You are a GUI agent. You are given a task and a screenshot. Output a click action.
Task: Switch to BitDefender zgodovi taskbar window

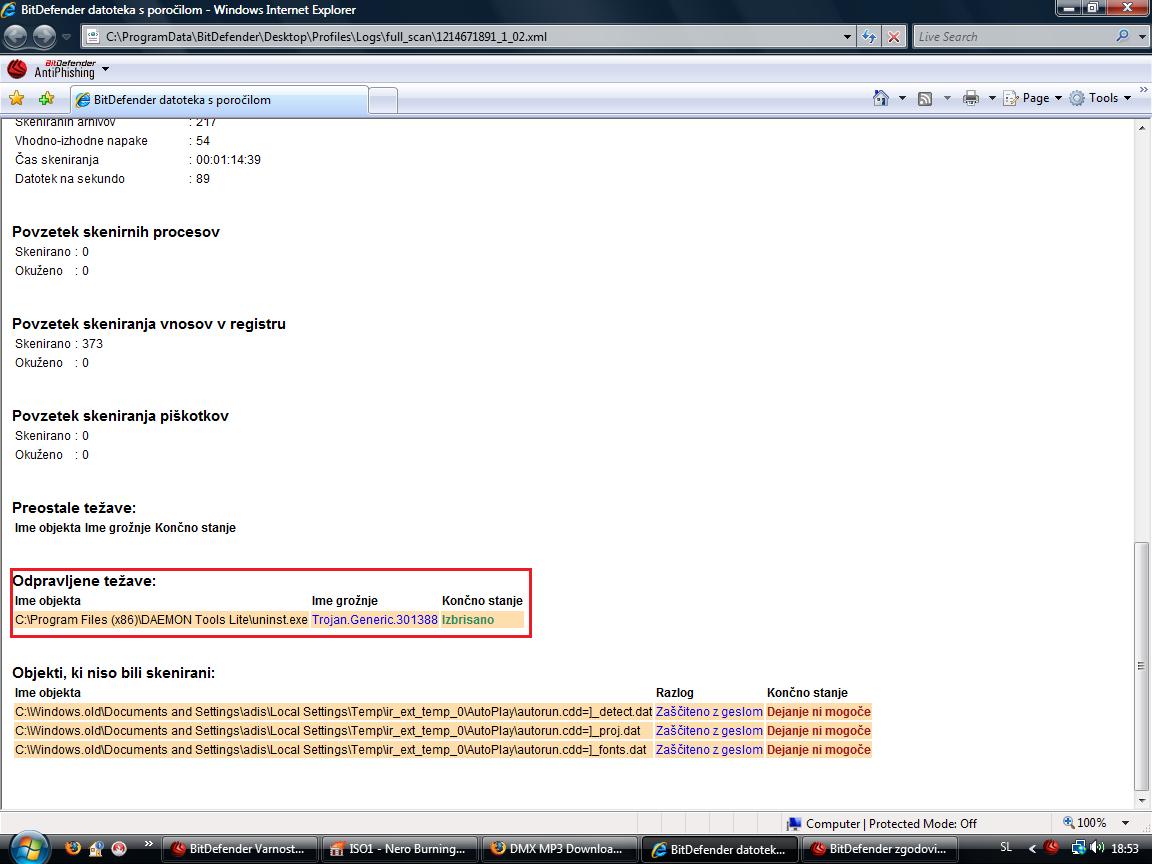[879, 849]
